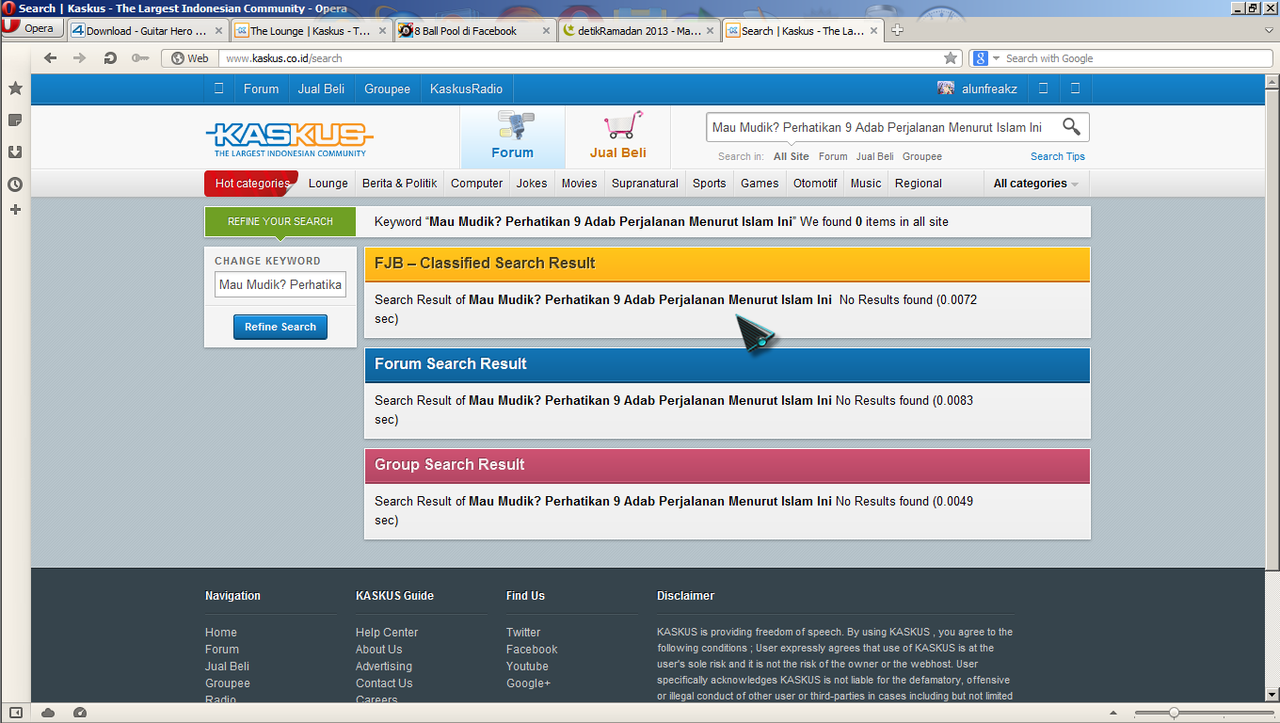This screenshot has width=1280, height=723.
Task: Open the alunfreakz username link
Action: coord(989,89)
